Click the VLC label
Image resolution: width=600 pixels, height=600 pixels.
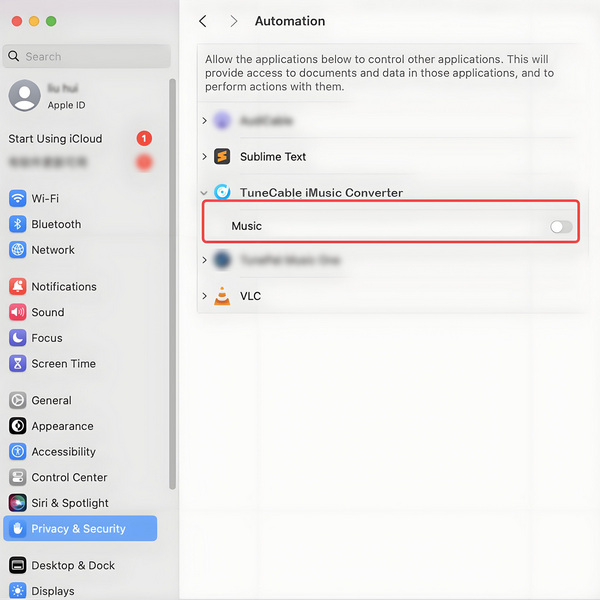coord(250,296)
